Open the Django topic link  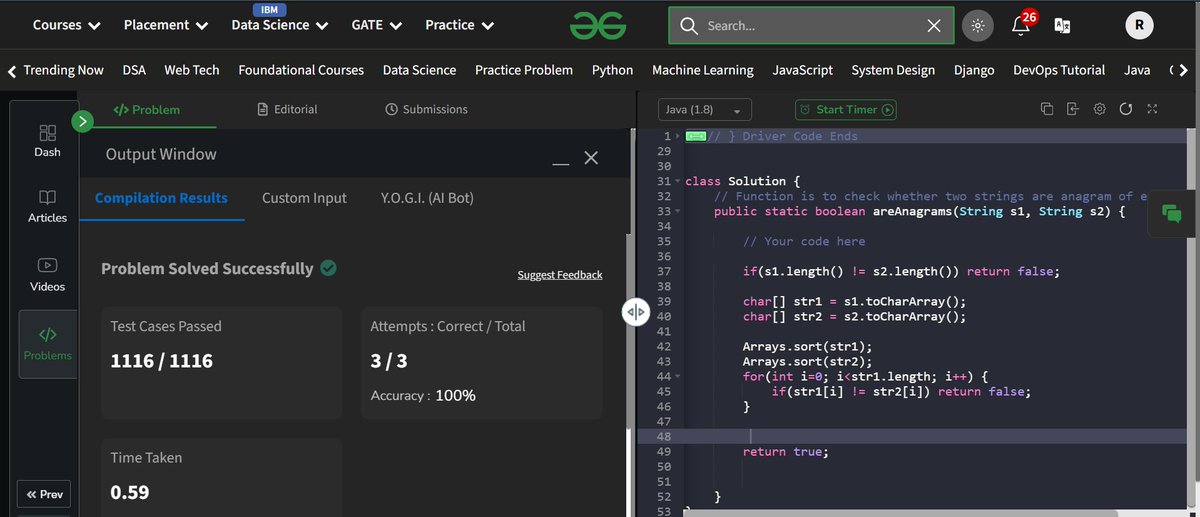pos(974,70)
